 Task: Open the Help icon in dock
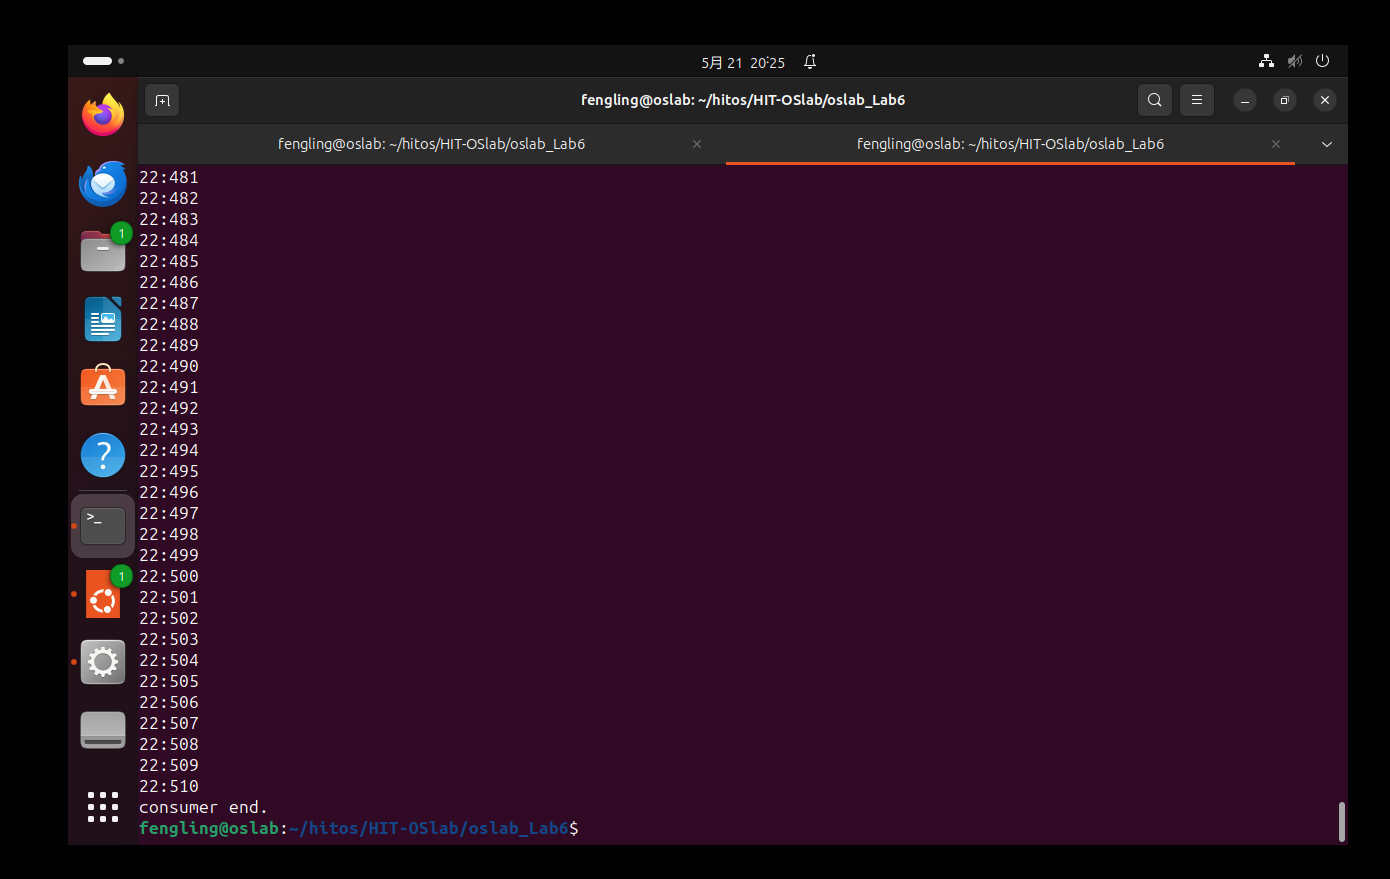(x=103, y=455)
